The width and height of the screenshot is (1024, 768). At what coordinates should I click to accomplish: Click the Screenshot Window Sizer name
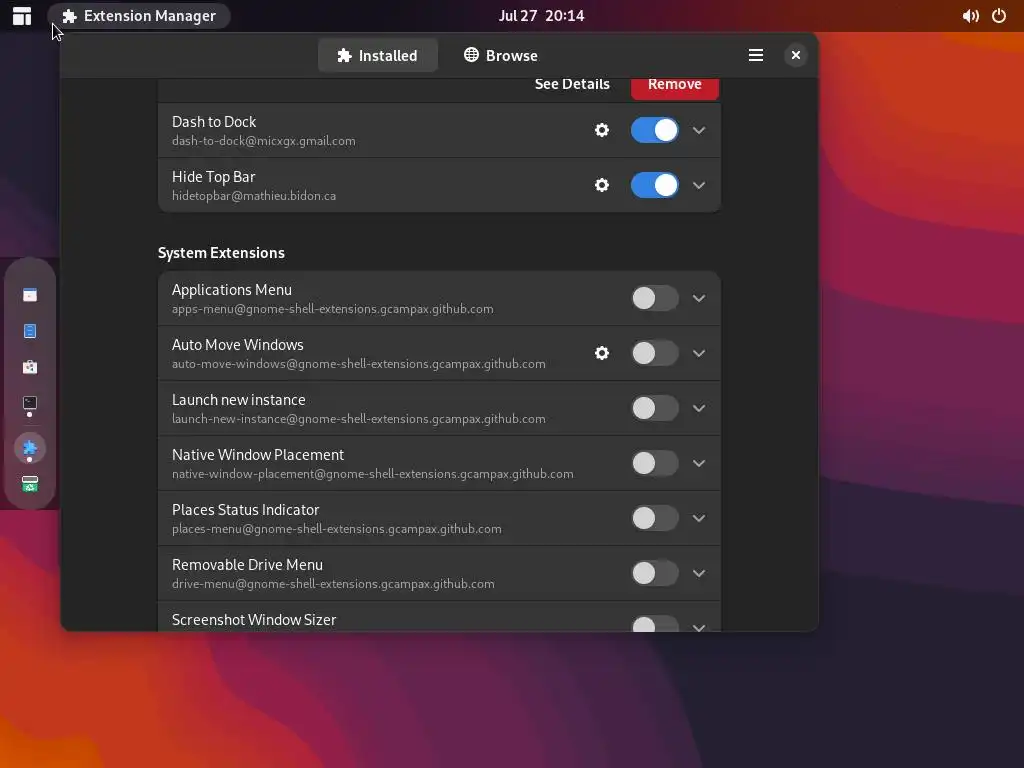(x=254, y=619)
